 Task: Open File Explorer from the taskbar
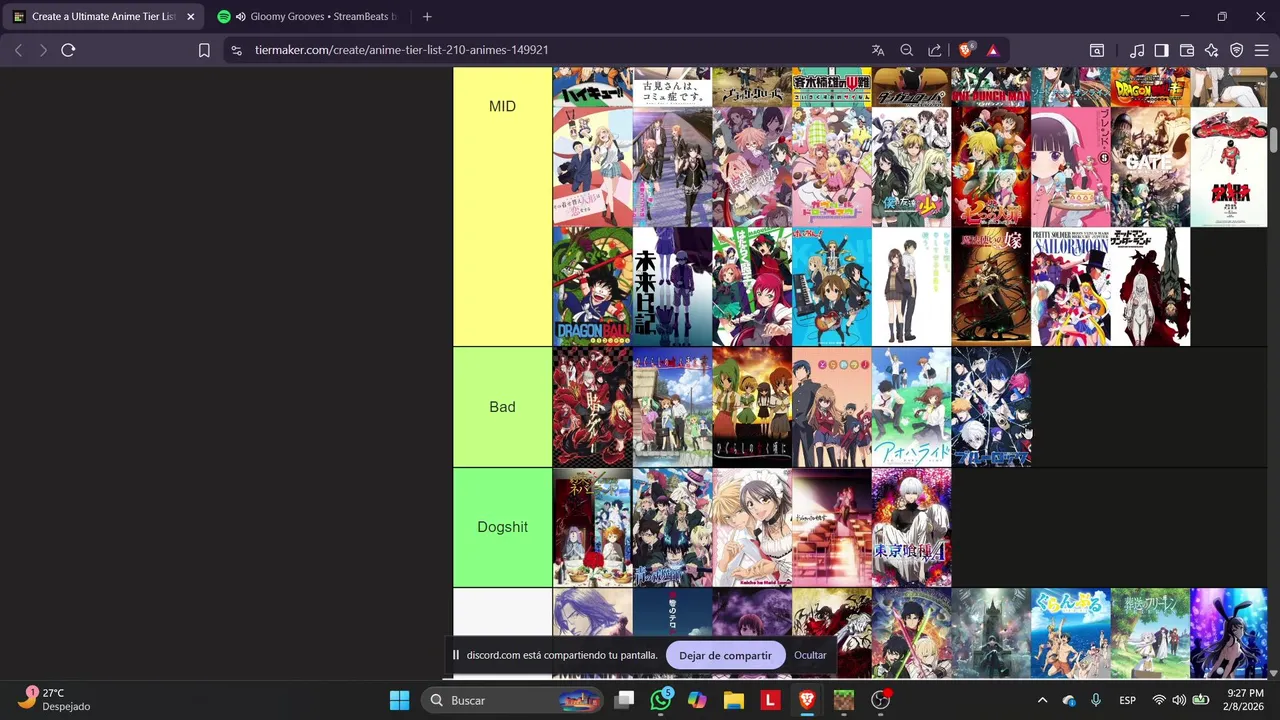point(733,700)
